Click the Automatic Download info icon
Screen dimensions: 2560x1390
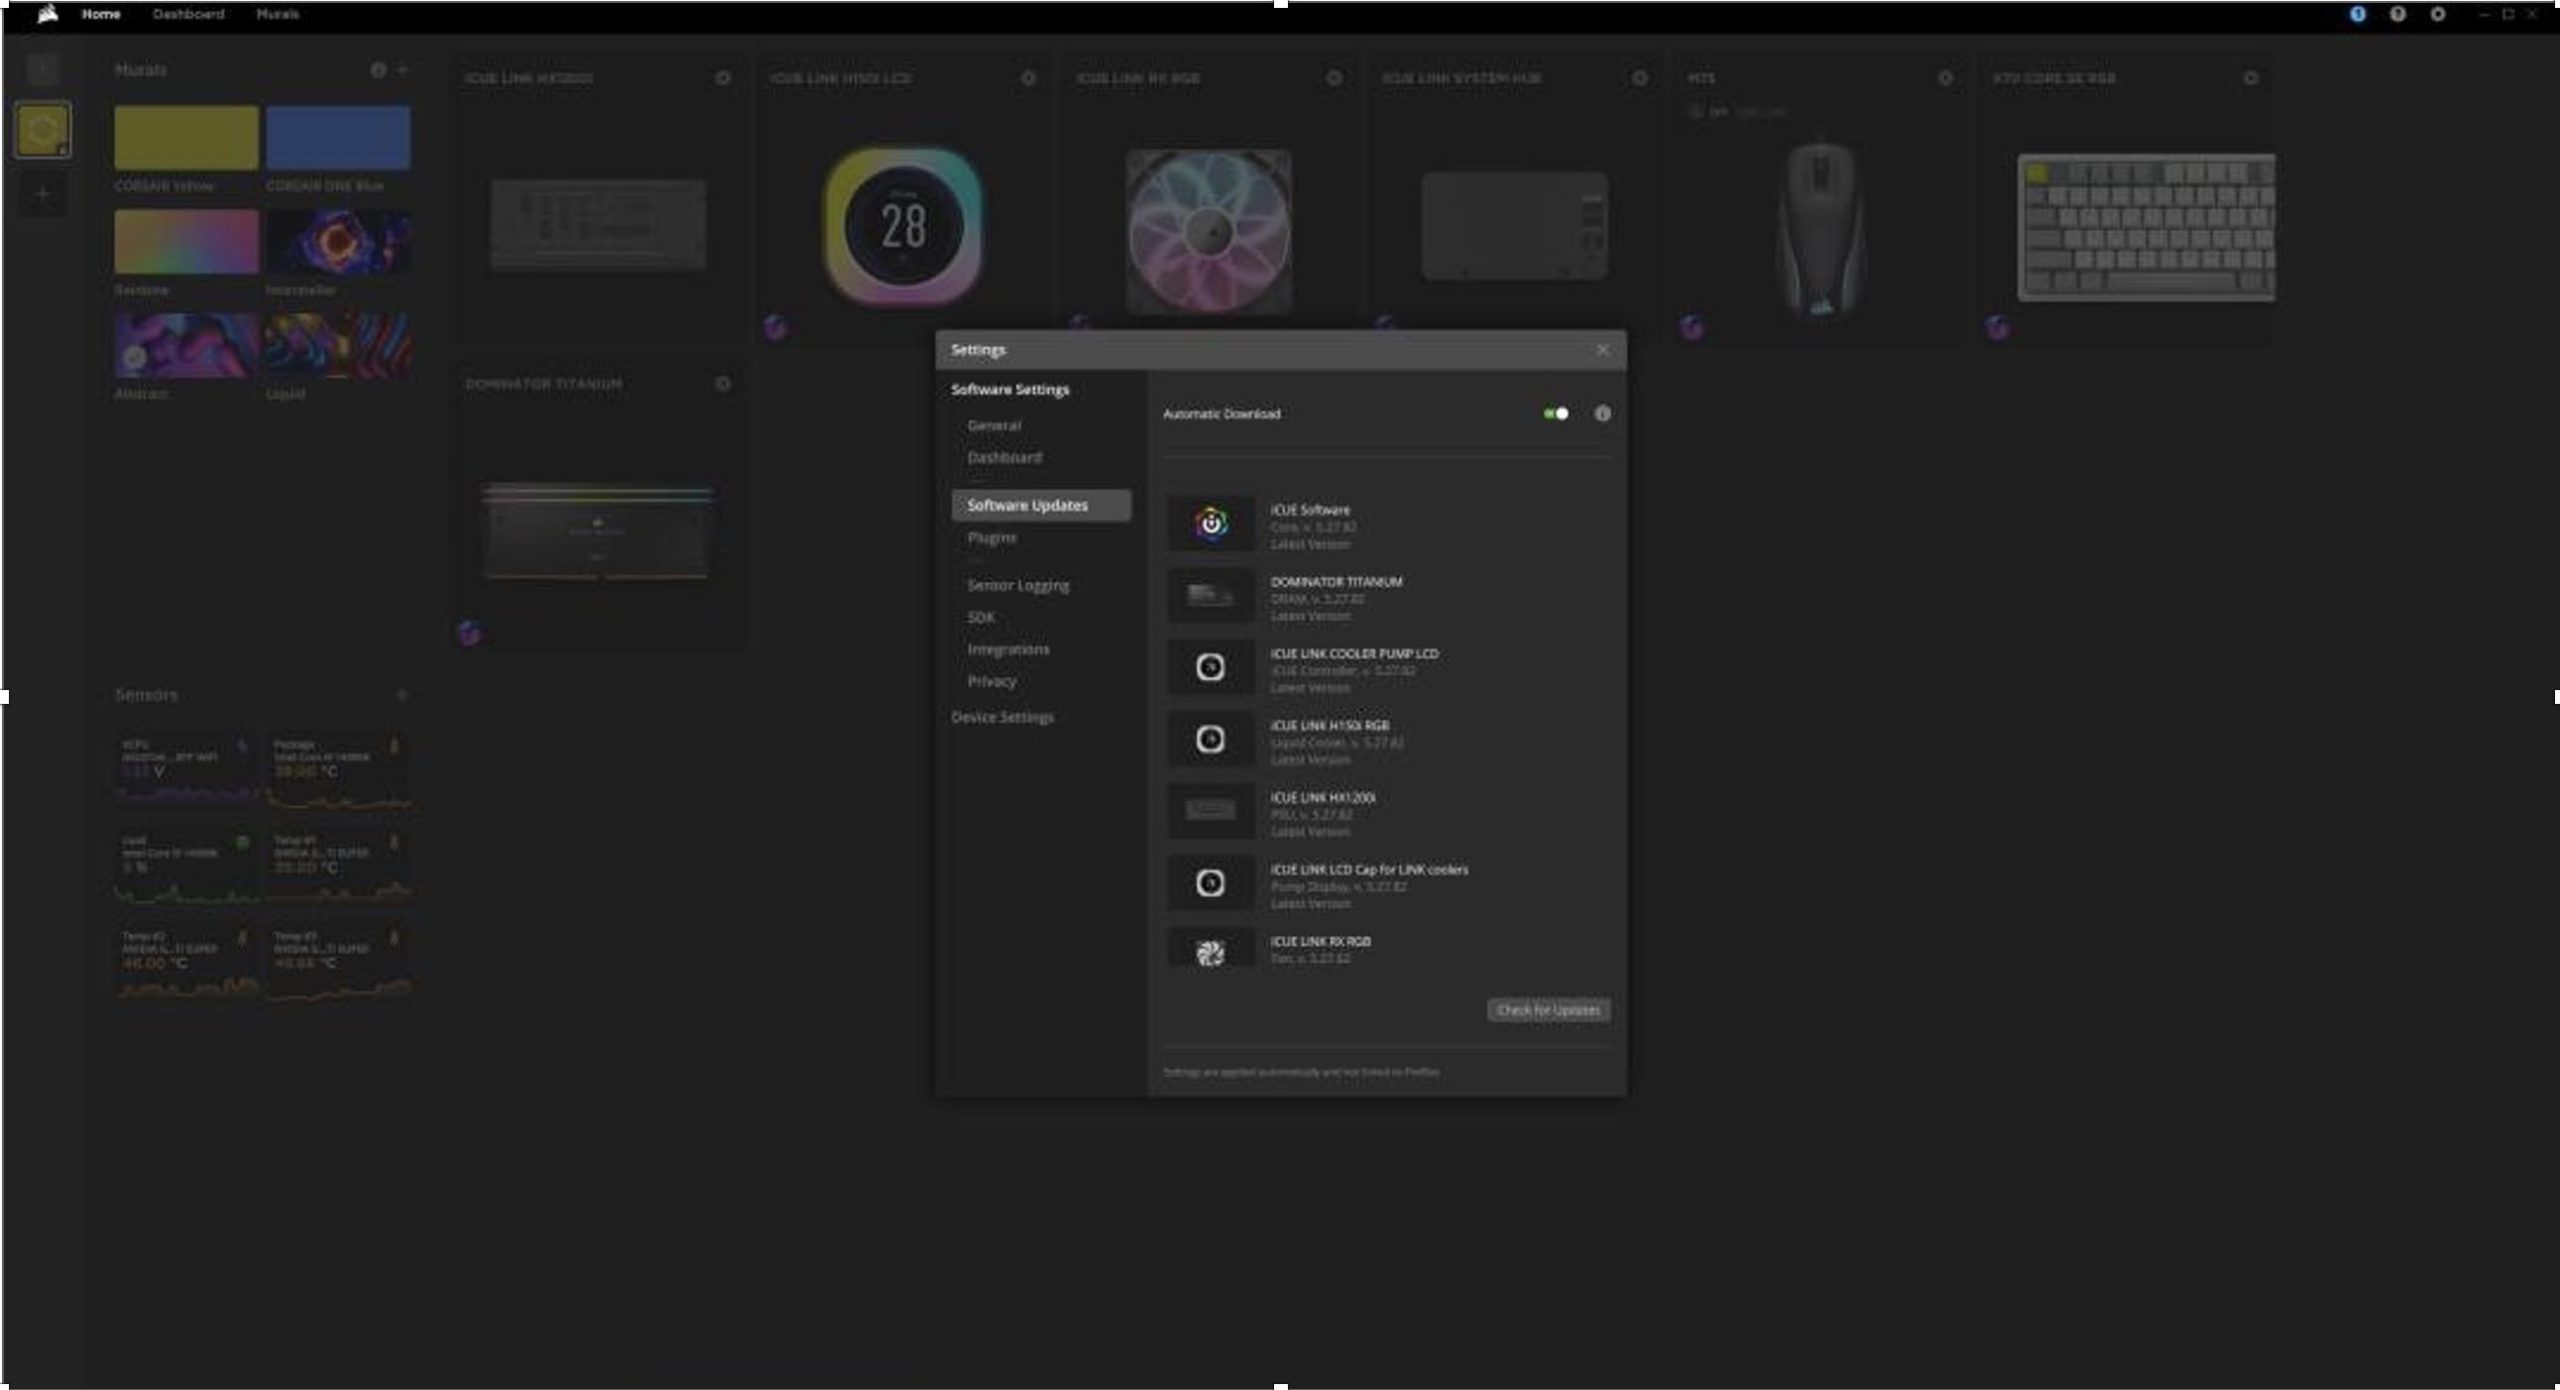(1602, 413)
